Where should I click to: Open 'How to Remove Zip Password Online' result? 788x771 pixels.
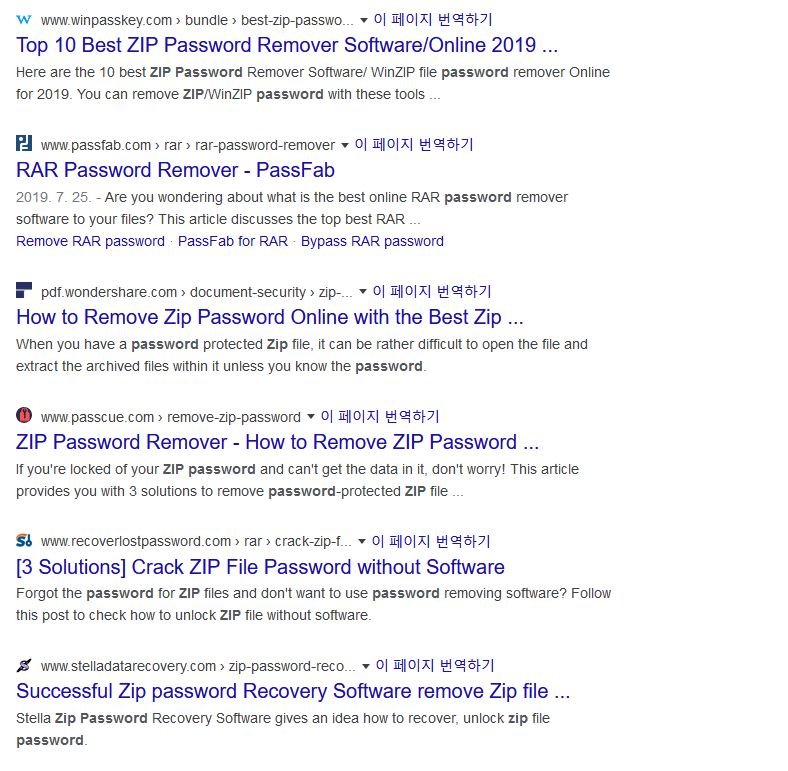point(269,318)
